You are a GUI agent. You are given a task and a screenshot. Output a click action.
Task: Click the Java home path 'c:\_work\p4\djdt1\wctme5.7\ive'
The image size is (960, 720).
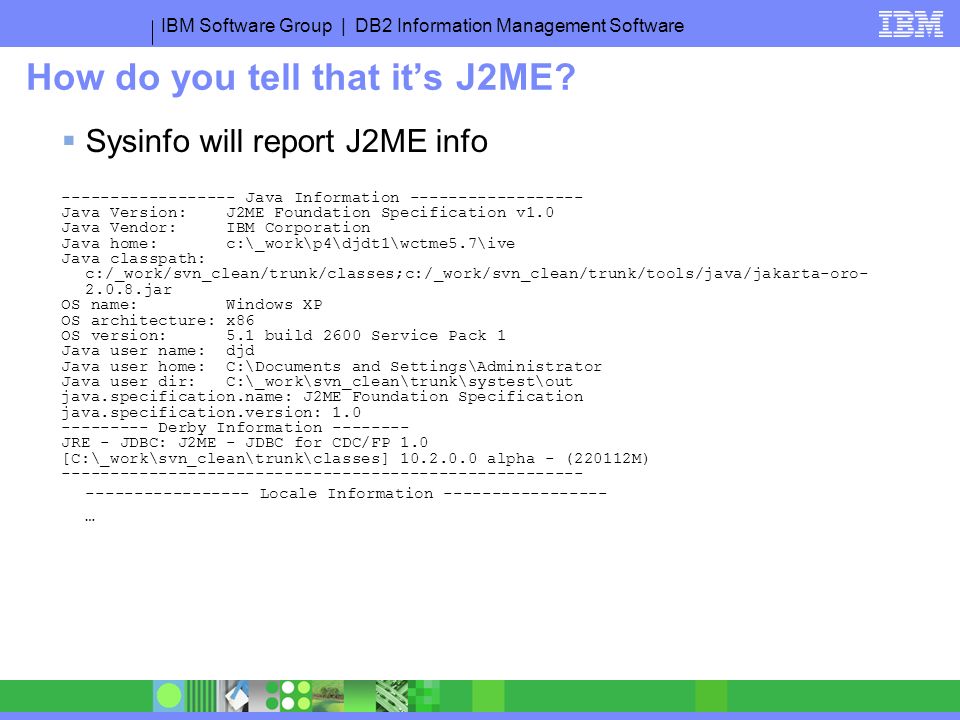click(370, 244)
